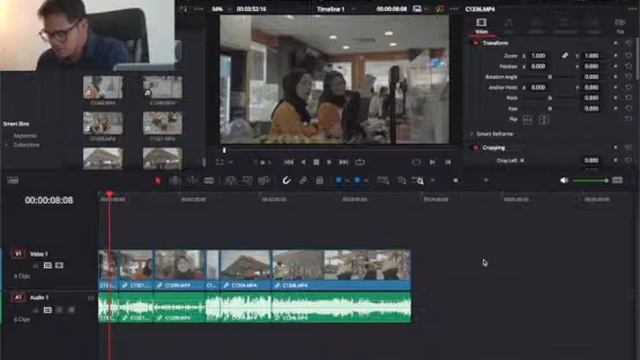Toggle the Position lock padlock icon
This screenshot has height=360, width=640.
click(x=320, y=180)
